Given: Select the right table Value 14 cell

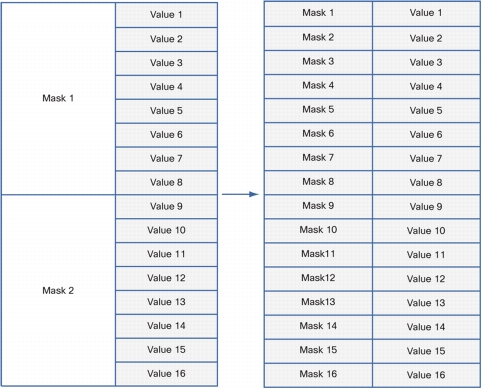Looking at the screenshot, I should (x=426, y=327).
